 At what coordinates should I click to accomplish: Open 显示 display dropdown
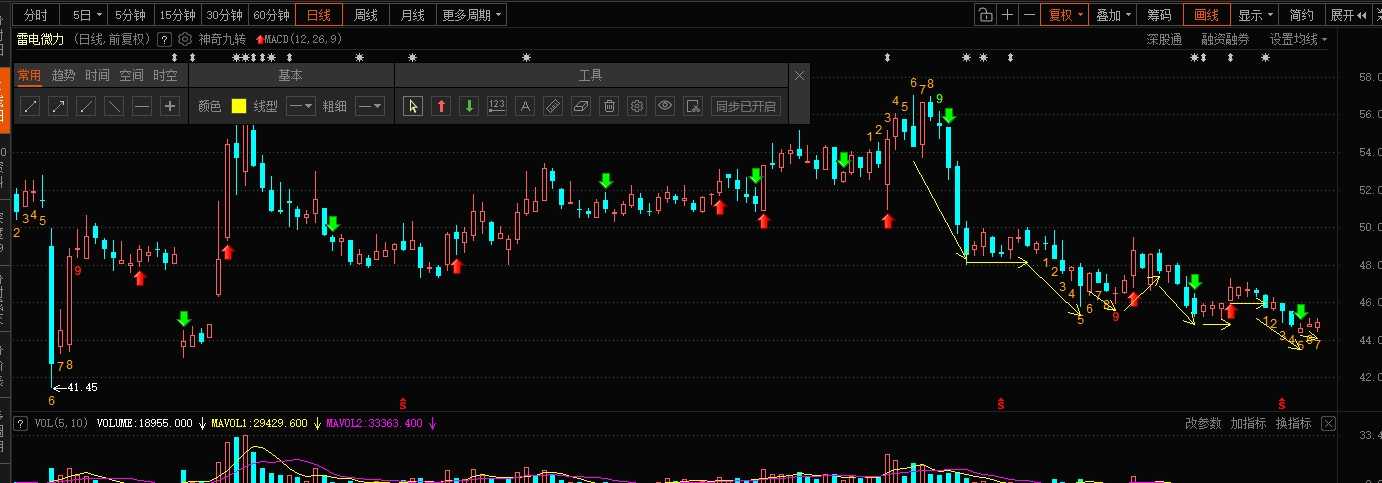(x=1255, y=15)
